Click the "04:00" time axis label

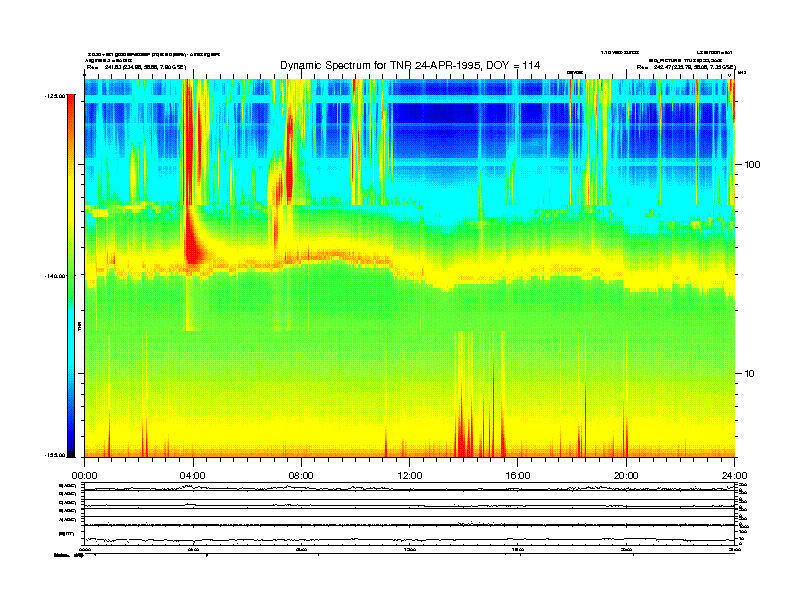[x=193, y=476]
